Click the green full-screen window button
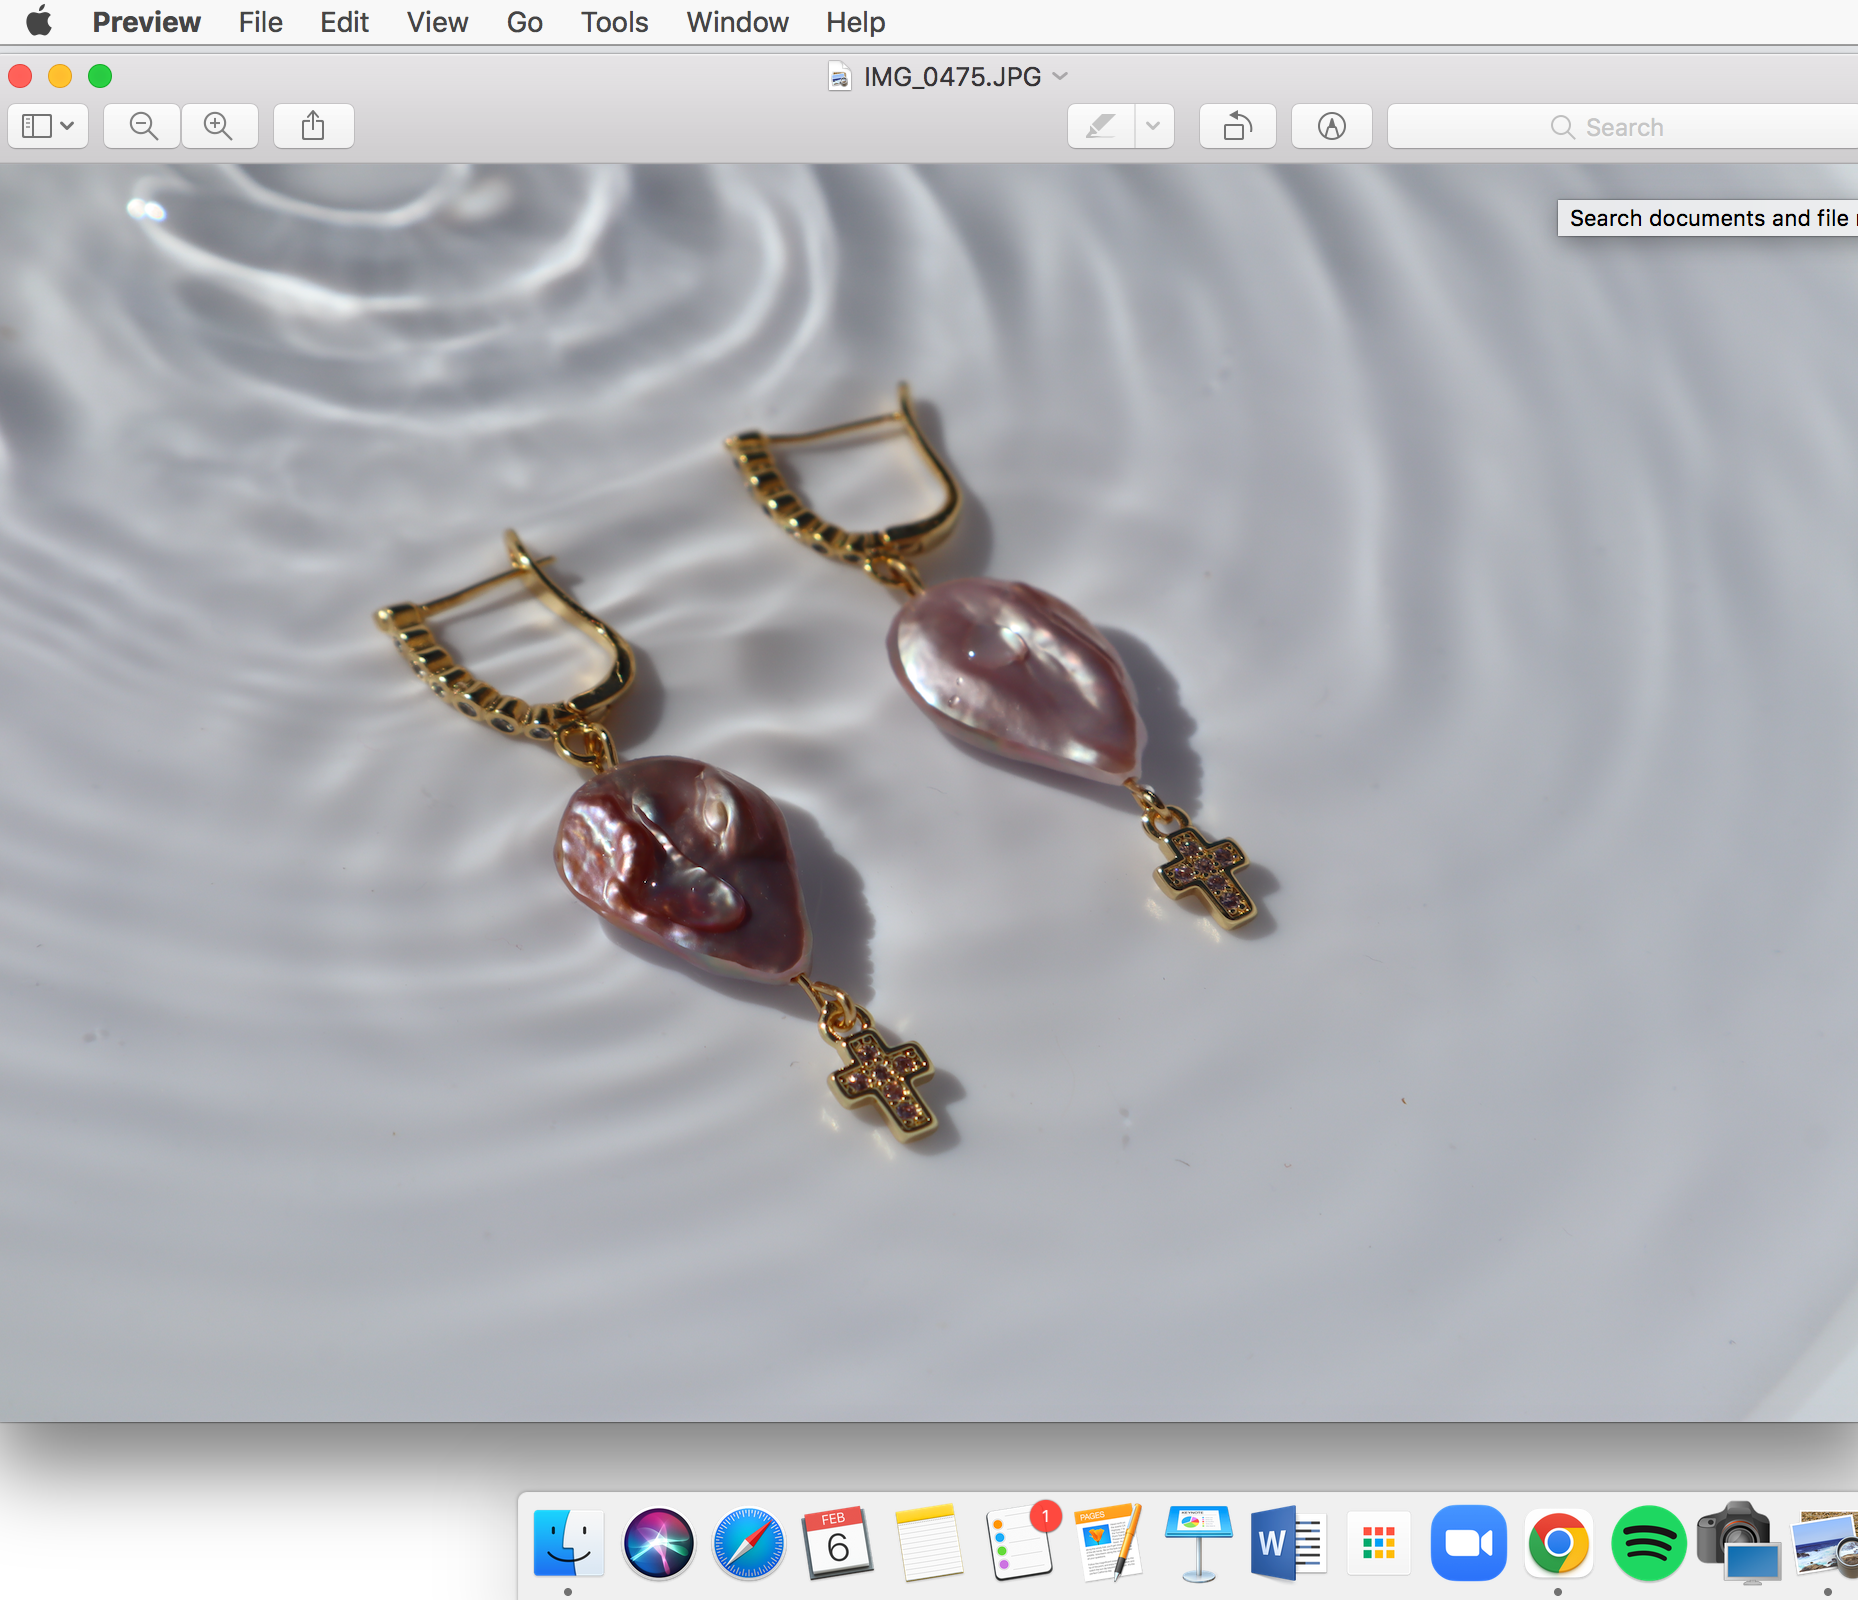Screen dimensions: 1858x1600 pyautogui.click(x=100, y=76)
